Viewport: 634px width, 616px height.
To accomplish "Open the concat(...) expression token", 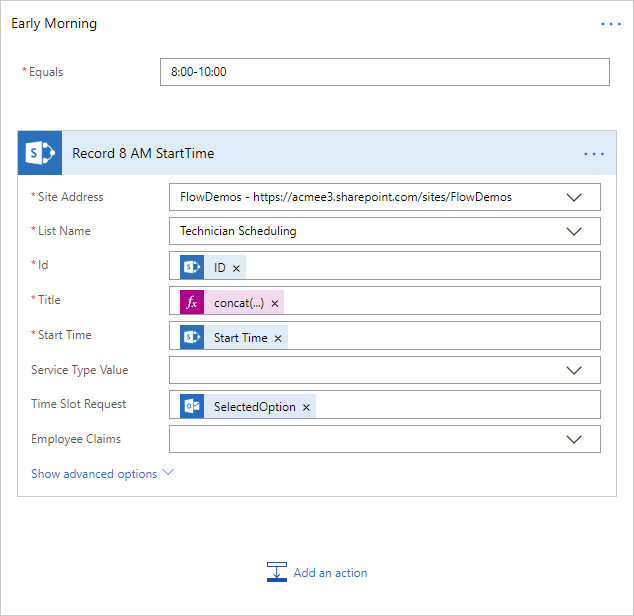I will (239, 303).
